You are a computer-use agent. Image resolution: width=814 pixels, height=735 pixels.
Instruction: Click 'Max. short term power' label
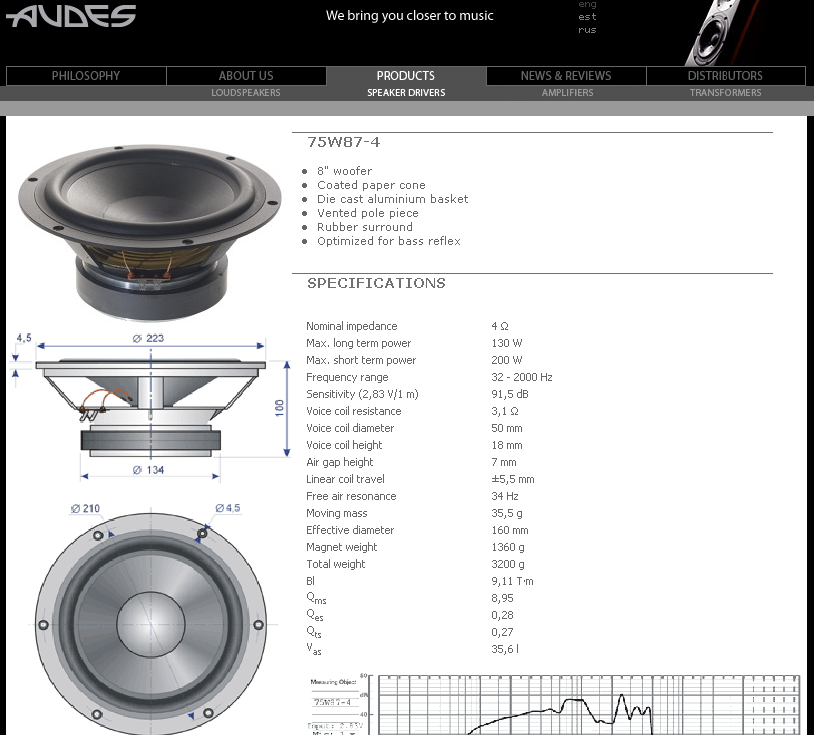click(361, 360)
